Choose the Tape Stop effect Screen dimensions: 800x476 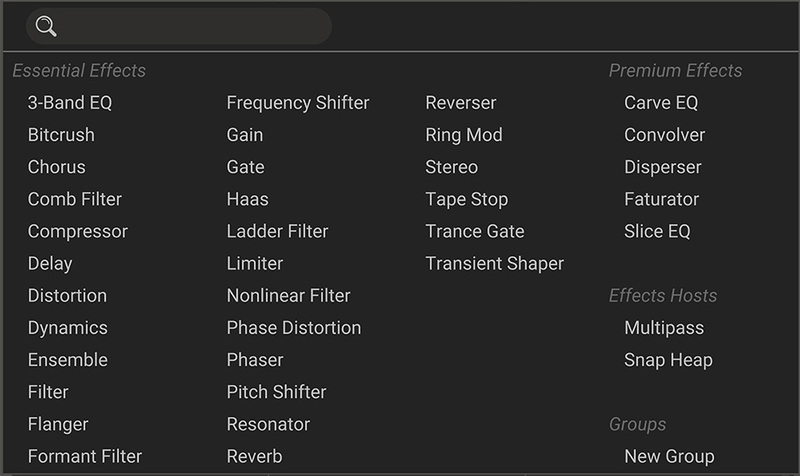coord(467,199)
